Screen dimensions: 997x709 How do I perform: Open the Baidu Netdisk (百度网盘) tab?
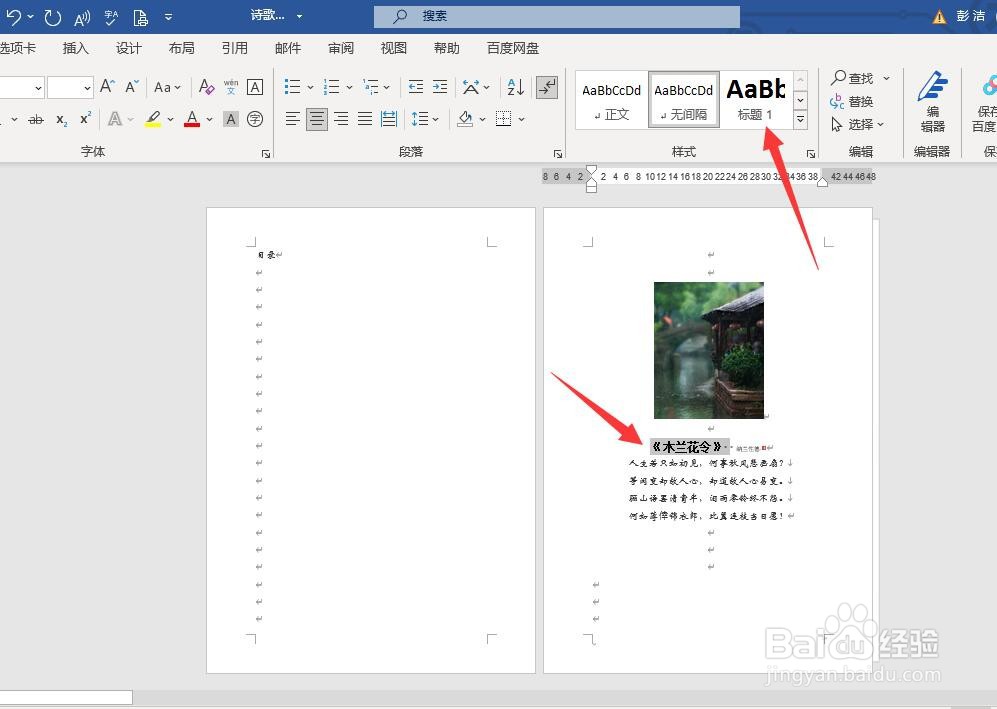click(512, 48)
